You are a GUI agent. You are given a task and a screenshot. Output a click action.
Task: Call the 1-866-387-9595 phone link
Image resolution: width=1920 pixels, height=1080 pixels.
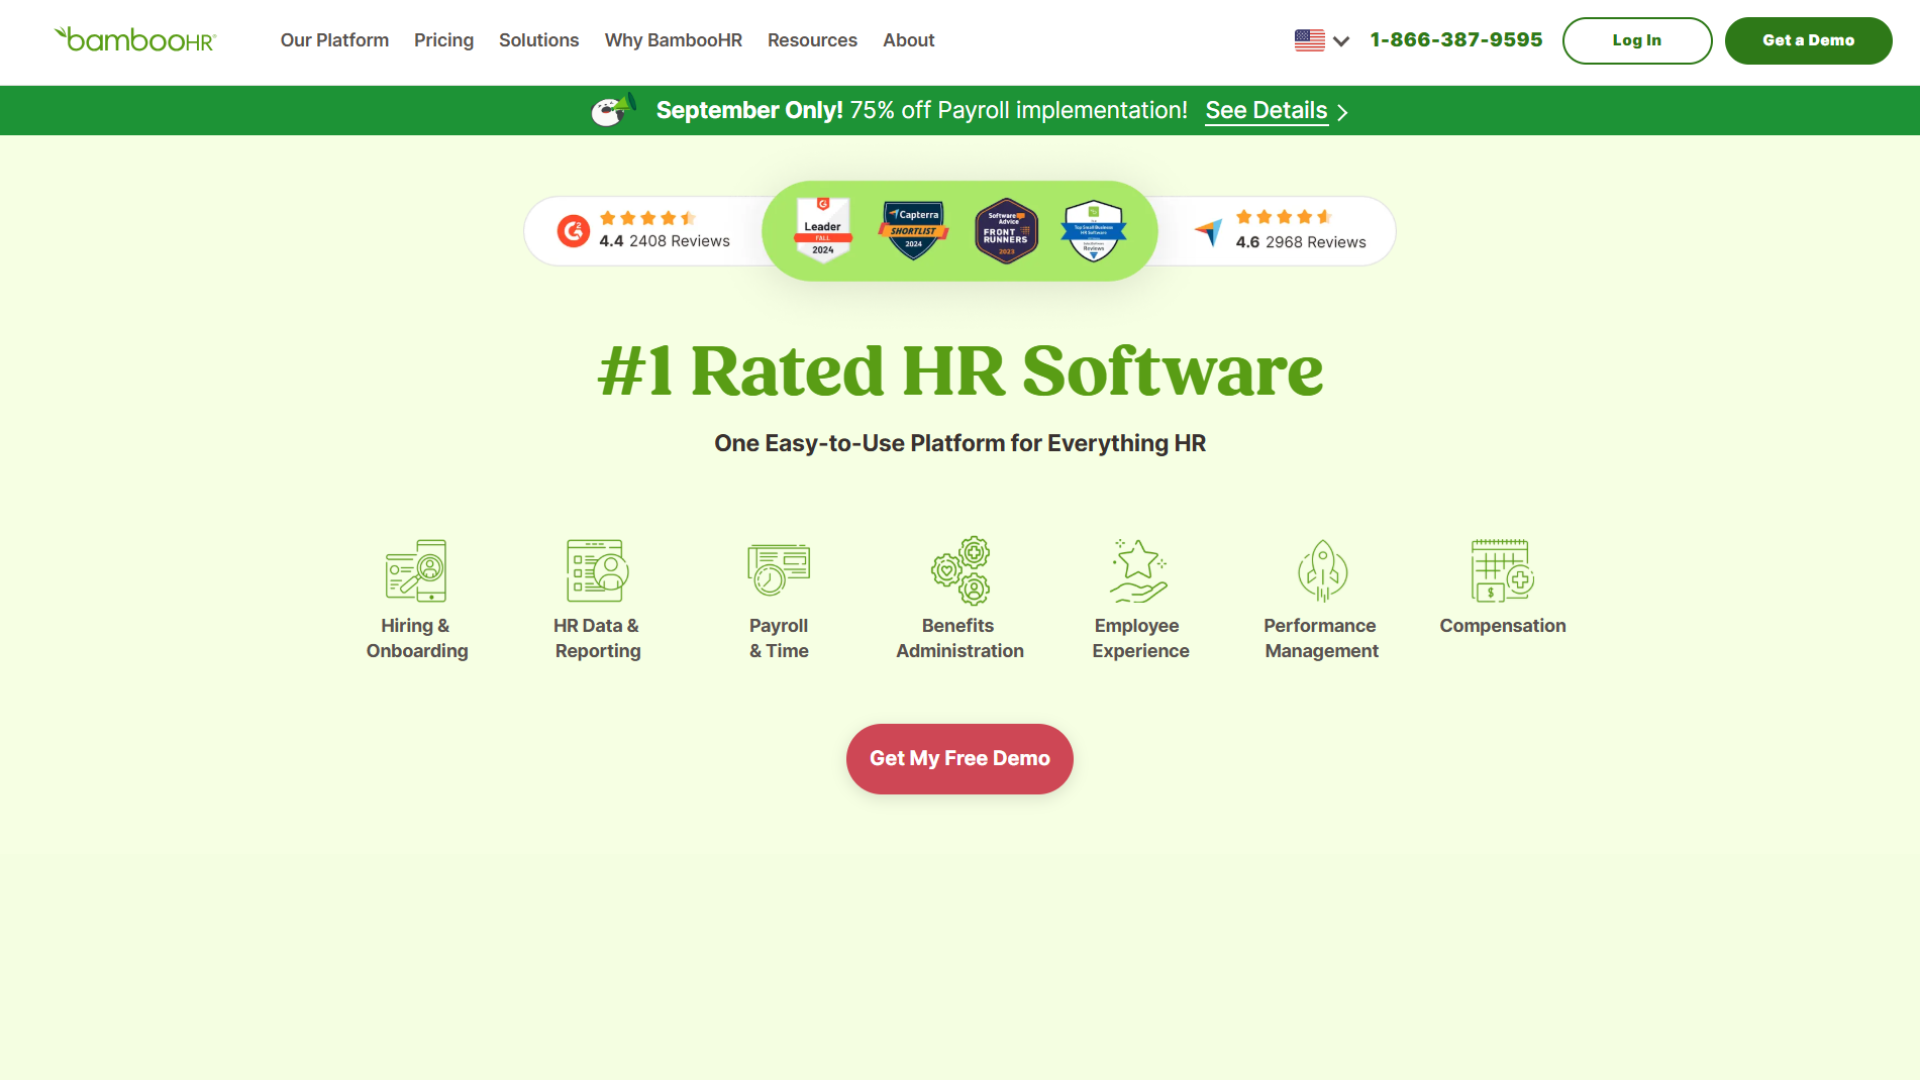pos(1456,40)
